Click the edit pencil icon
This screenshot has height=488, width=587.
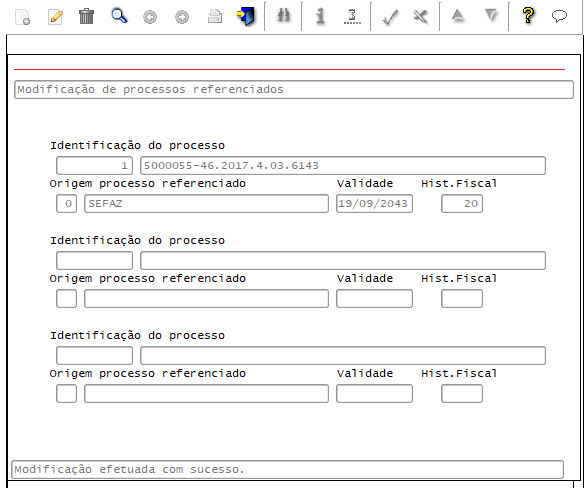[x=55, y=17]
